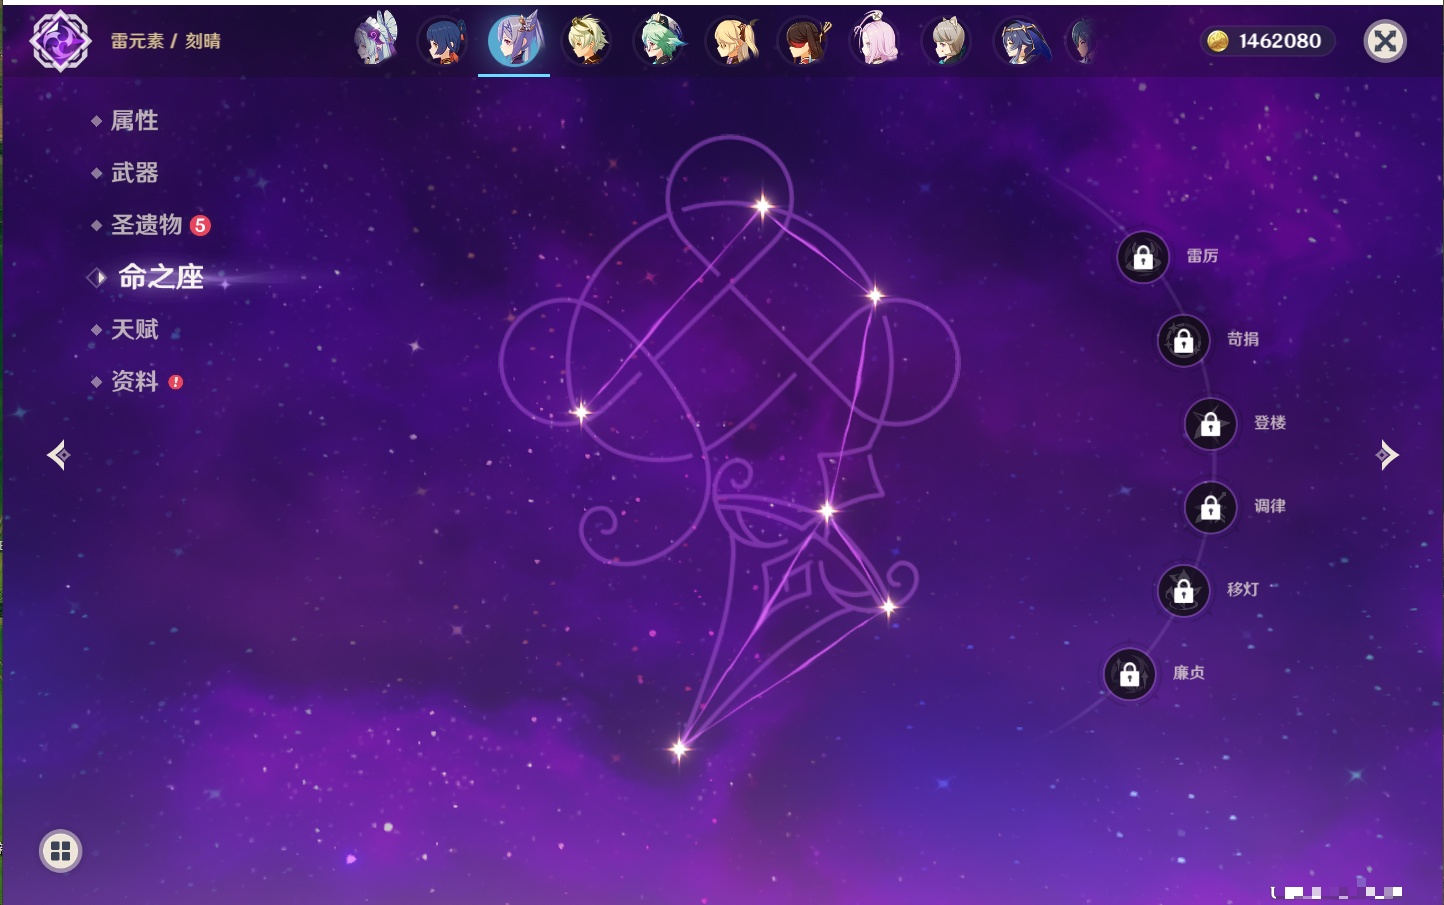This screenshot has height=905, width=1444.
Task: Open the 圣遗物 artifacts page
Action: pos(147,225)
